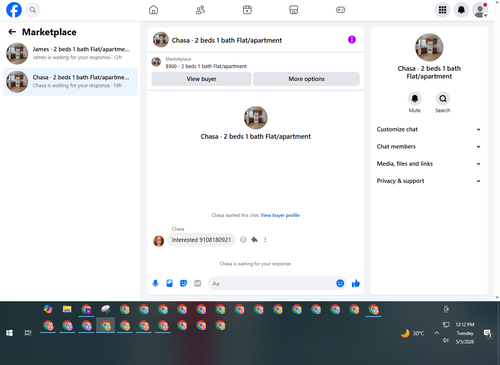Open the weather widget showing 30°C

[413, 333]
